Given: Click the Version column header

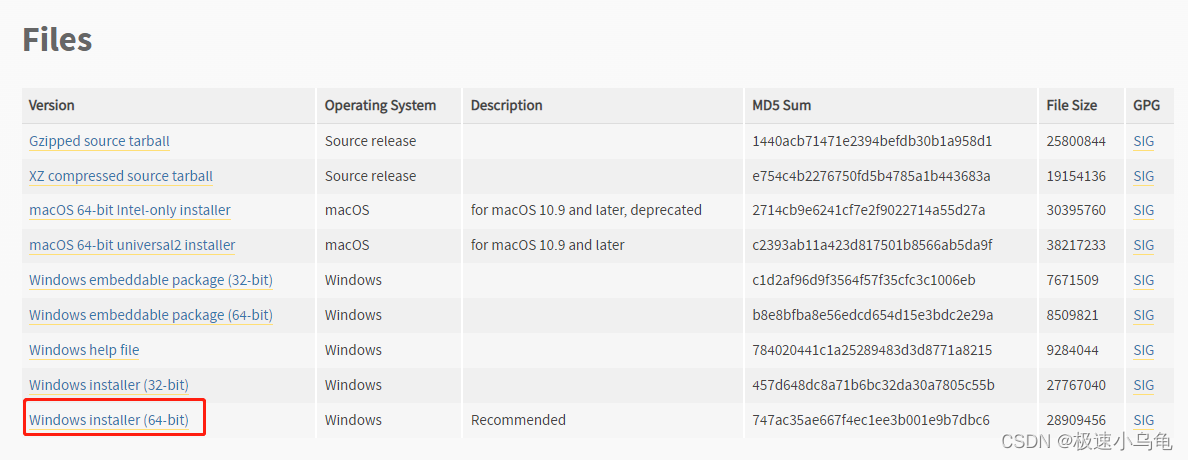Looking at the screenshot, I should click(x=52, y=105).
